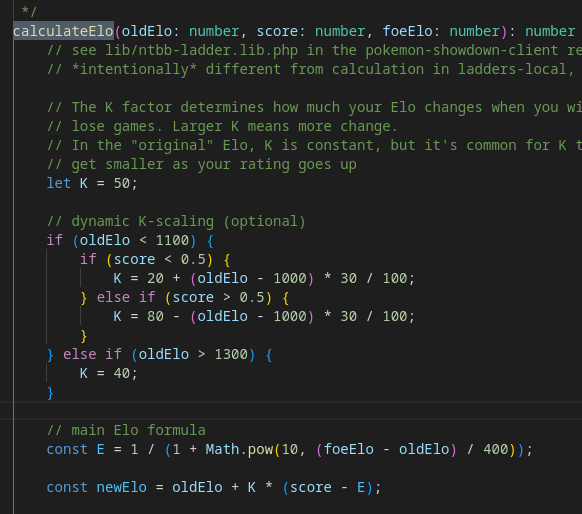582x514 pixels.
Task: Click the 'K = 20 + (oldElo - 1000)' line
Action: [x=264, y=278]
